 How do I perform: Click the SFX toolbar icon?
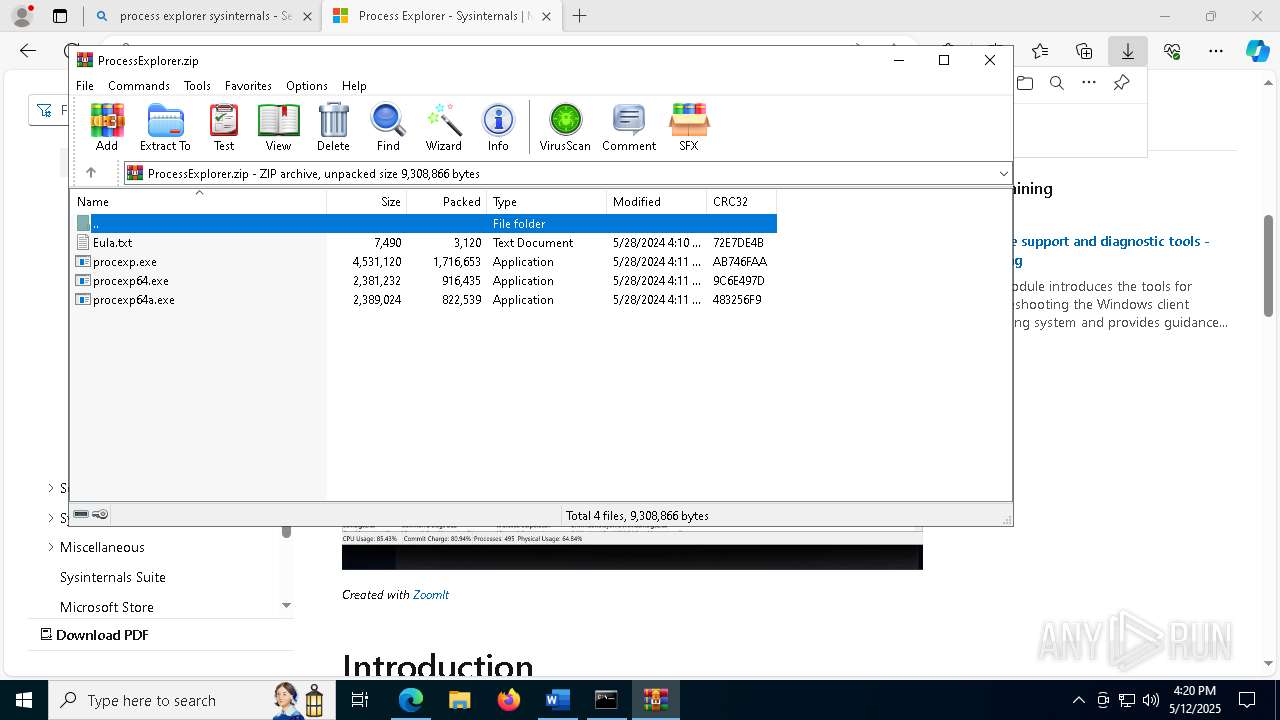tap(689, 127)
